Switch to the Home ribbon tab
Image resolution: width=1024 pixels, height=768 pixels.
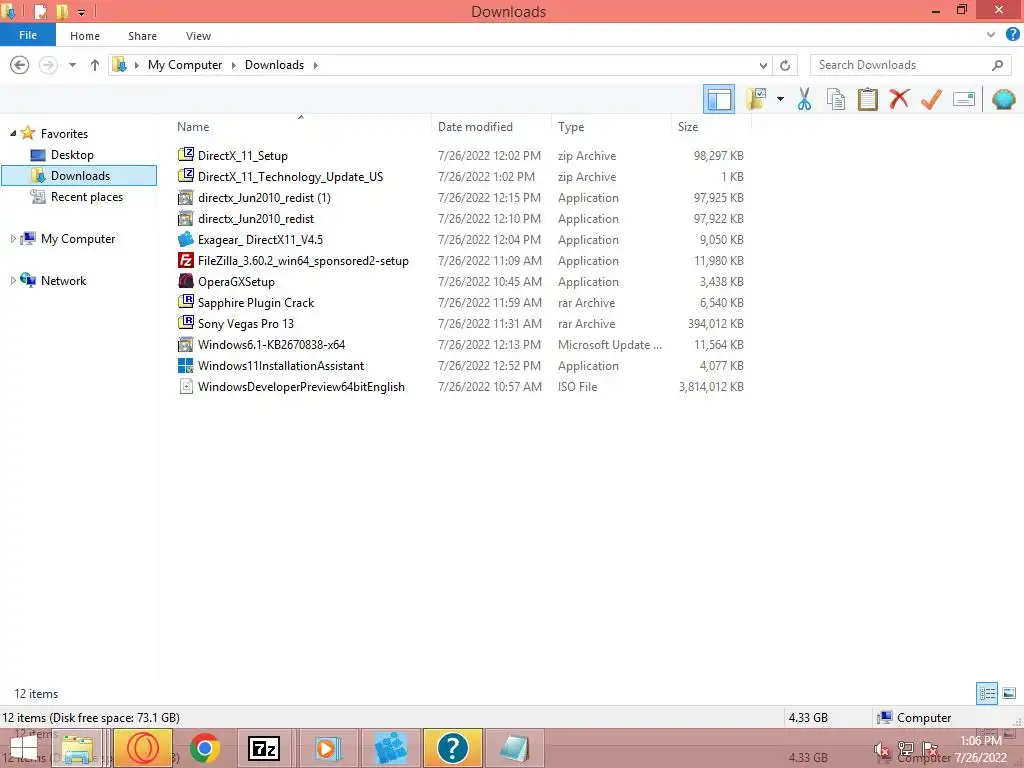85,36
